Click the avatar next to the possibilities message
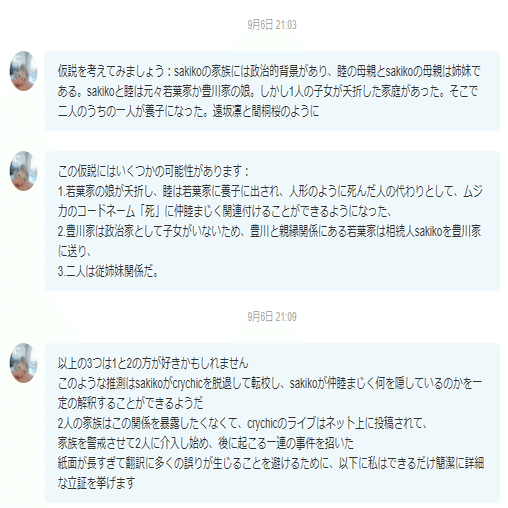 pos(23,171)
